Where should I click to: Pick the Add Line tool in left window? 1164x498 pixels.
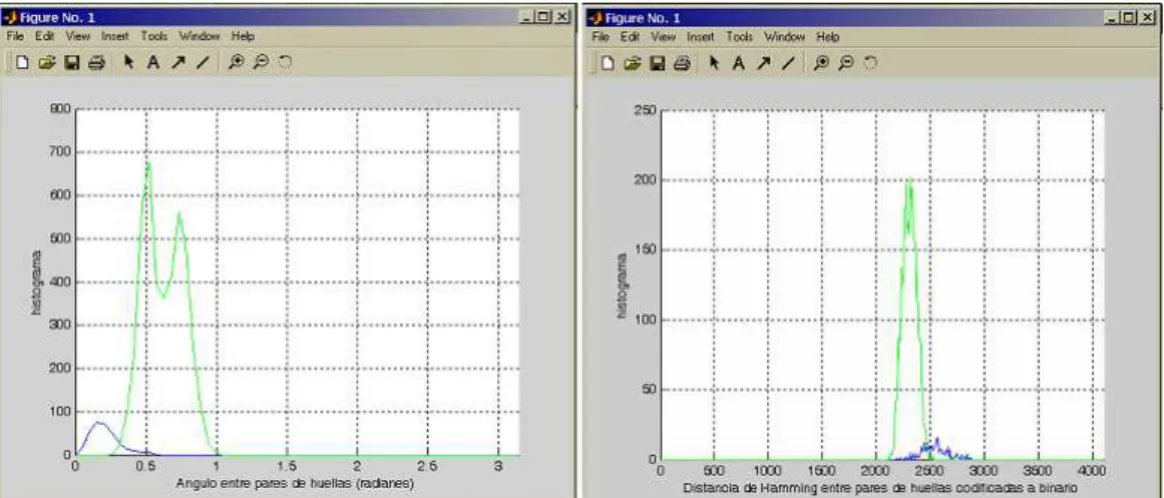pyautogui.click(x=203, y=63)
